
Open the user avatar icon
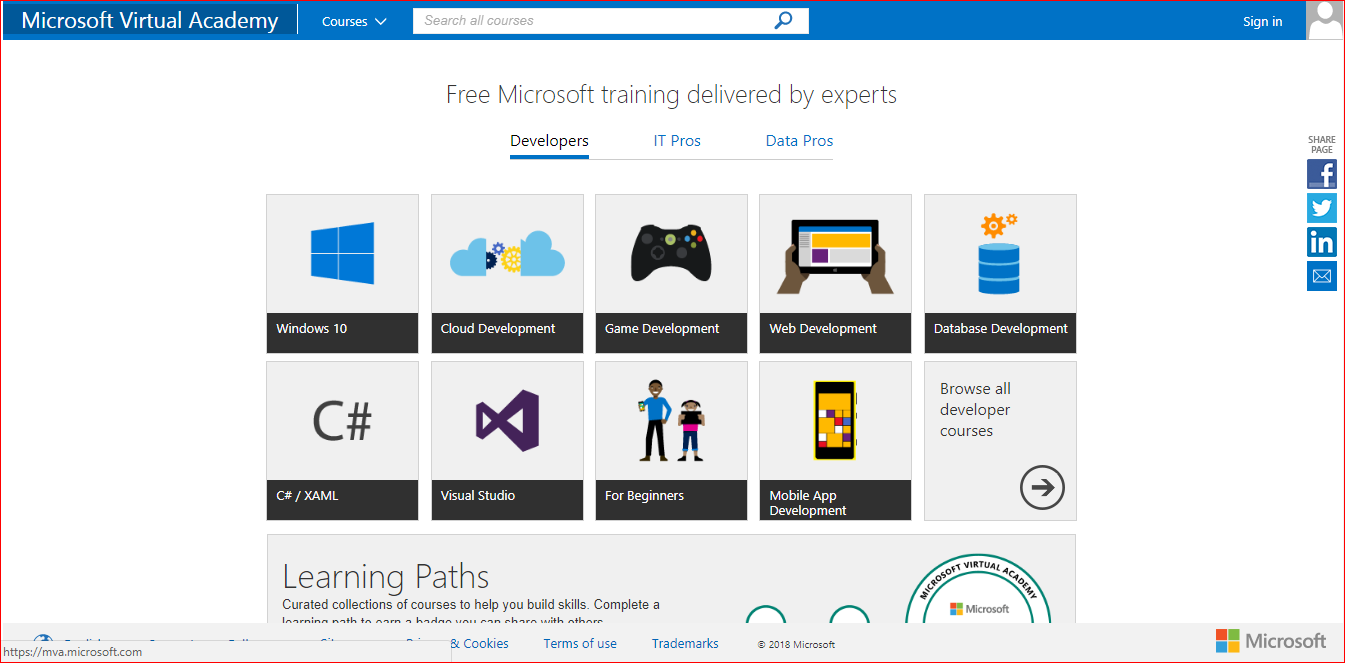pos(1325,20)
